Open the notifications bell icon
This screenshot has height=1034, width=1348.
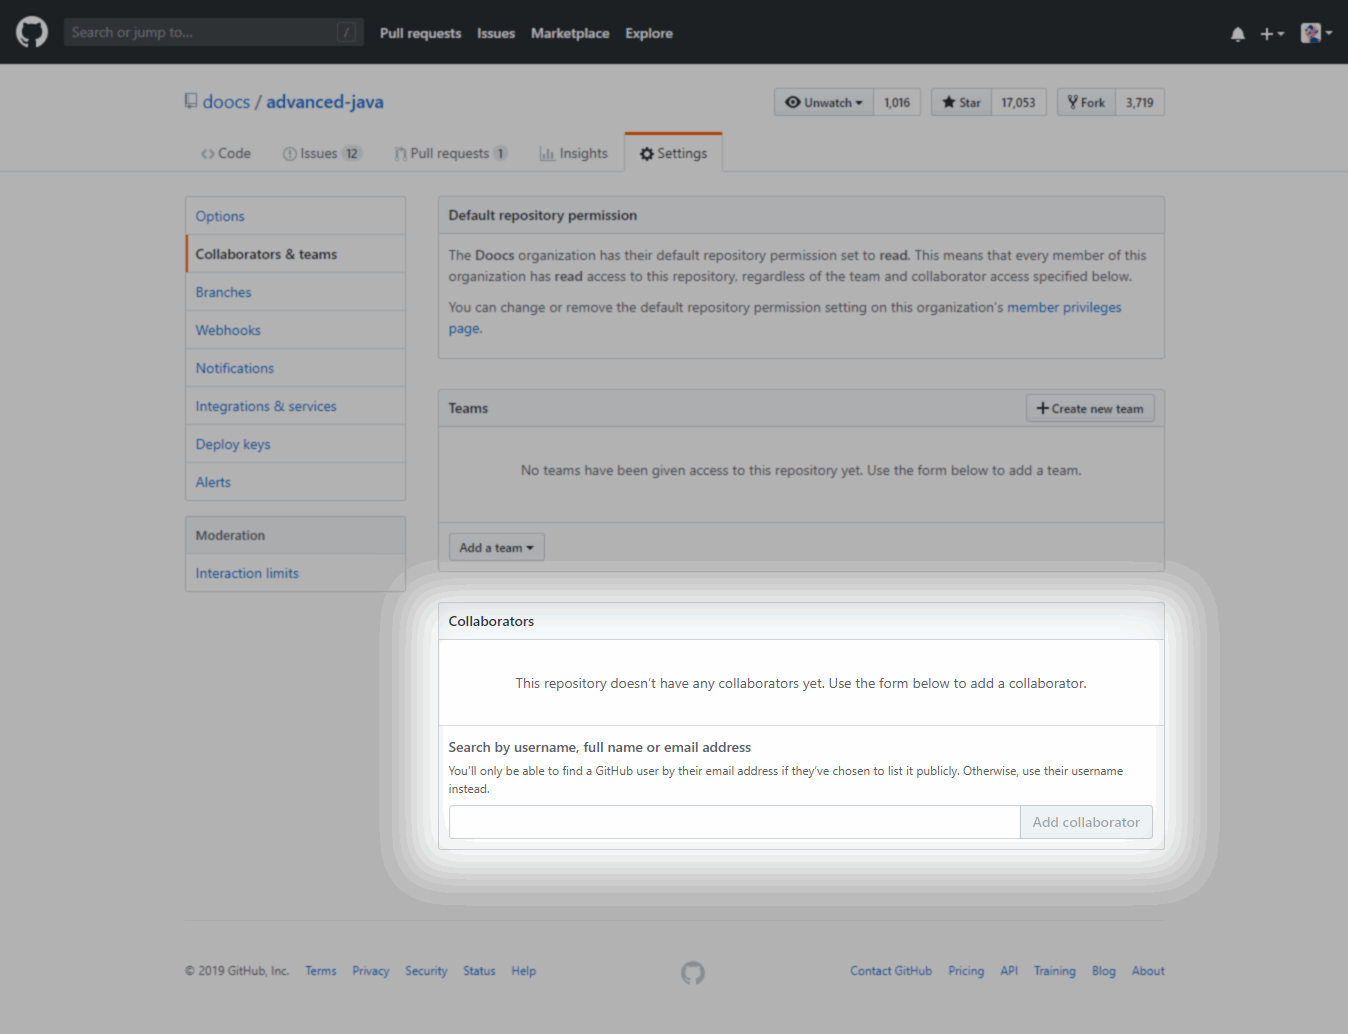[x=1237, y=34]
